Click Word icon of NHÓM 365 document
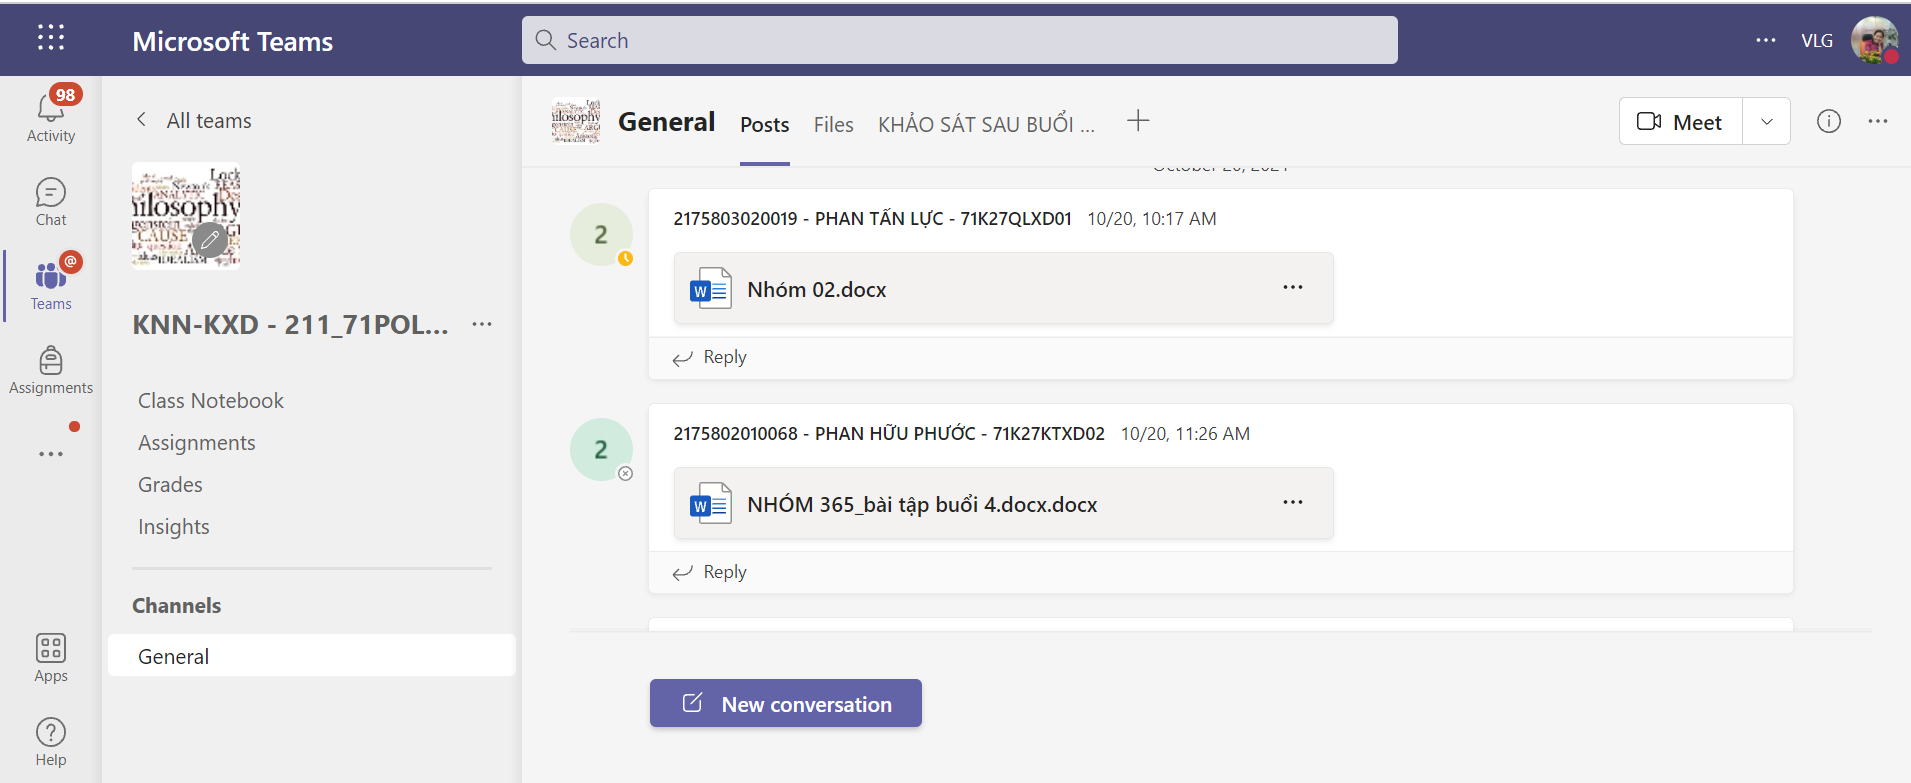The width and height of the screenshot is (1911, 783). 711,504
